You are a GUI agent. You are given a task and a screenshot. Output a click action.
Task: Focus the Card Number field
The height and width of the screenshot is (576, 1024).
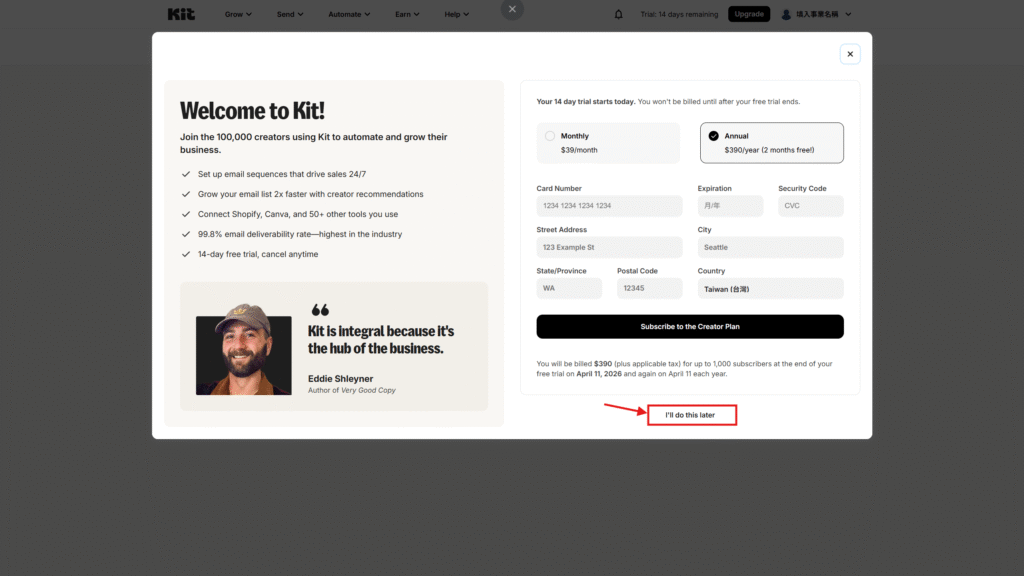click(609, 206)
